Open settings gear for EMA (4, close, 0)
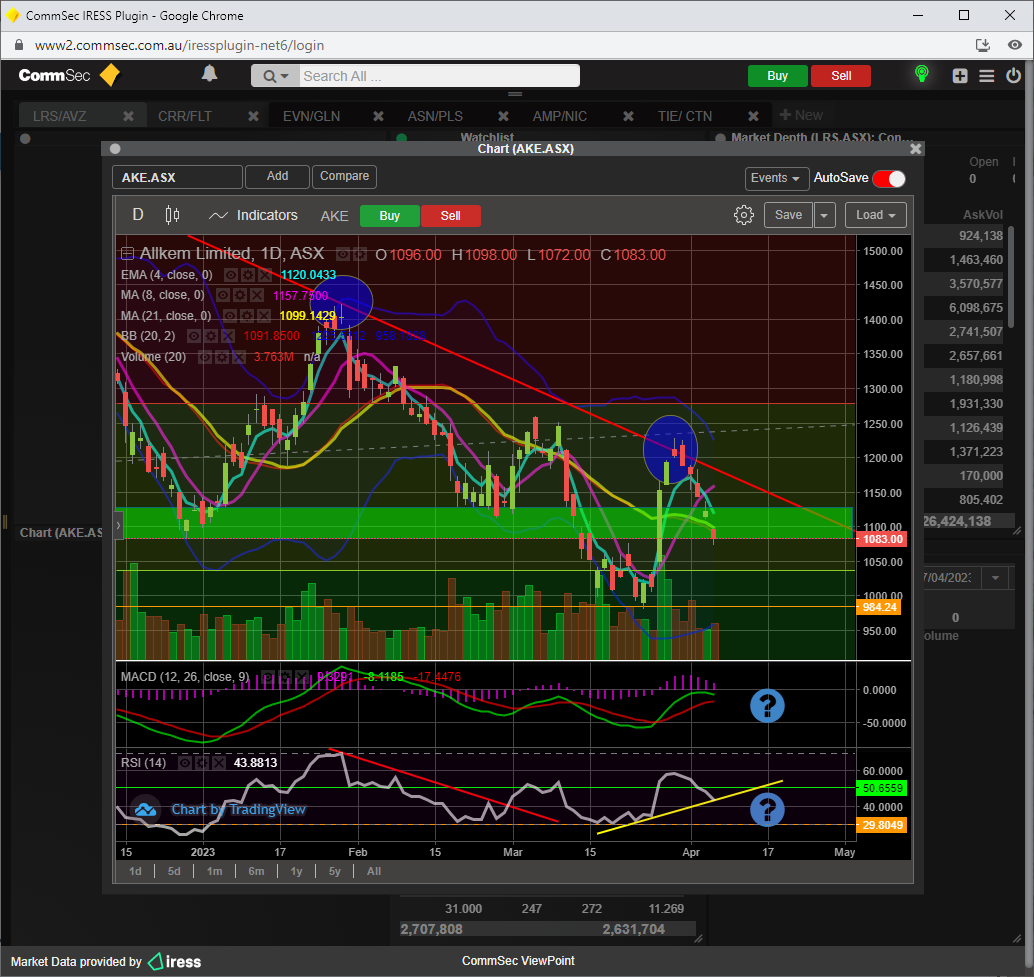 coord(248,275)
